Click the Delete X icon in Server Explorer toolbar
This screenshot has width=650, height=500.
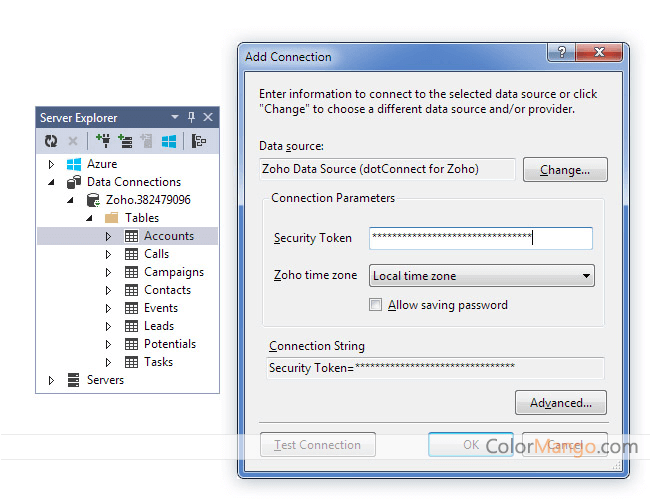click(73, 141)
